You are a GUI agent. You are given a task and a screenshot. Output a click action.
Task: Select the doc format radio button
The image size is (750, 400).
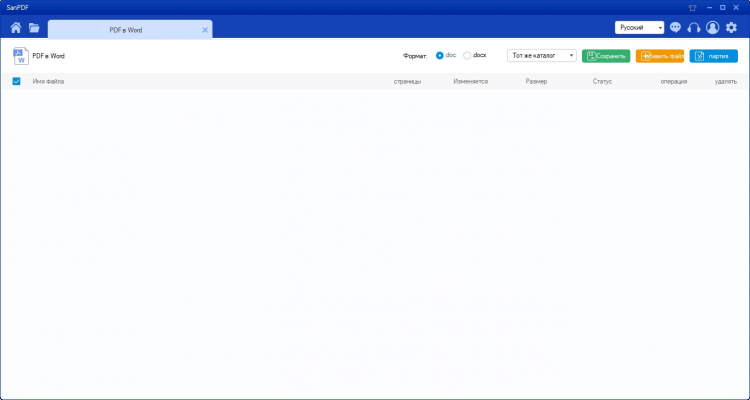point(440,56)
